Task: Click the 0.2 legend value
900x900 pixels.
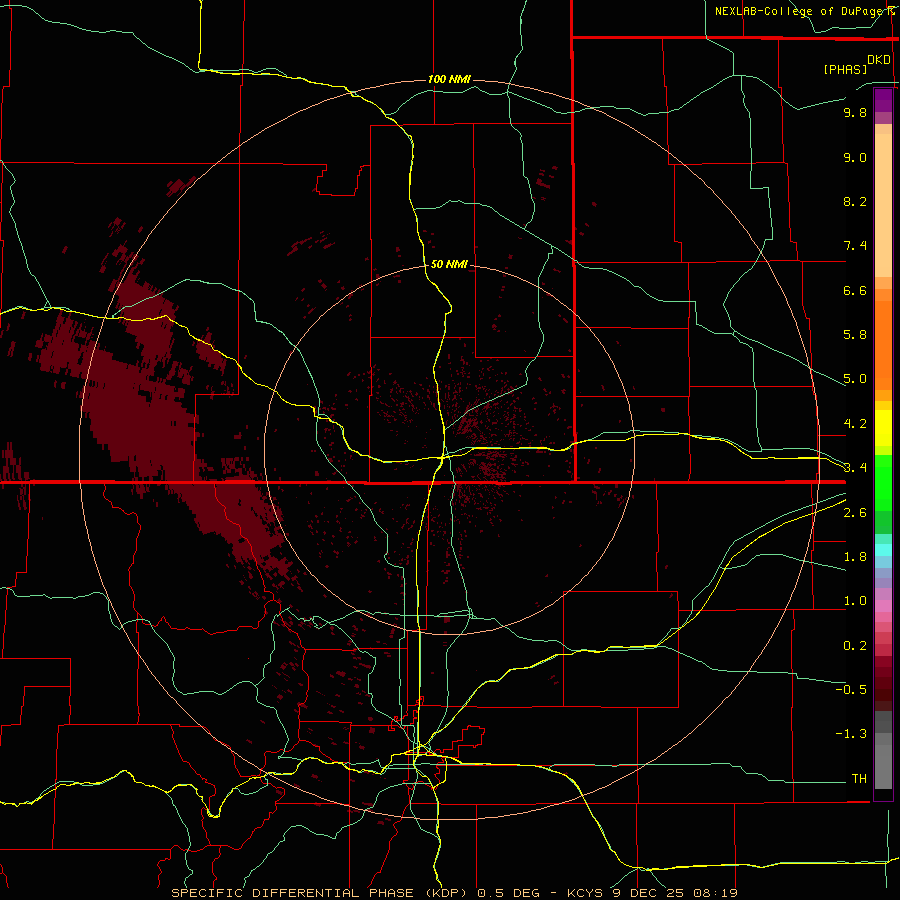Action: (x=855, y=646)
